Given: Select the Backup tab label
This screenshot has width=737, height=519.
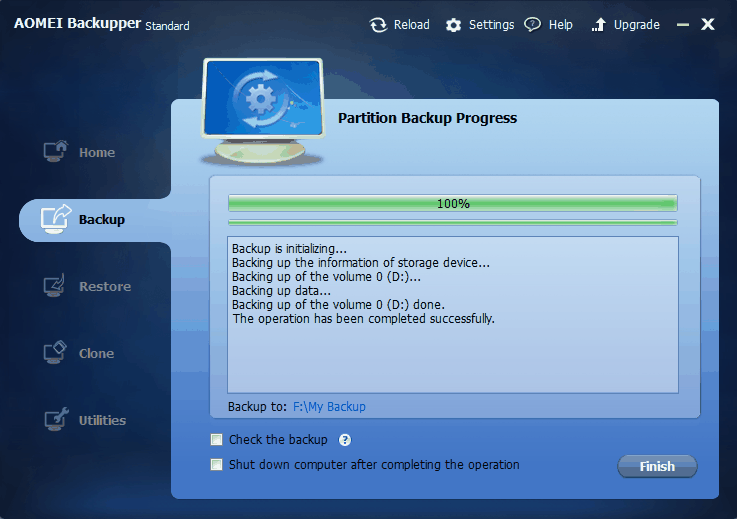Looking at the screenshot, I should point(102,220).
